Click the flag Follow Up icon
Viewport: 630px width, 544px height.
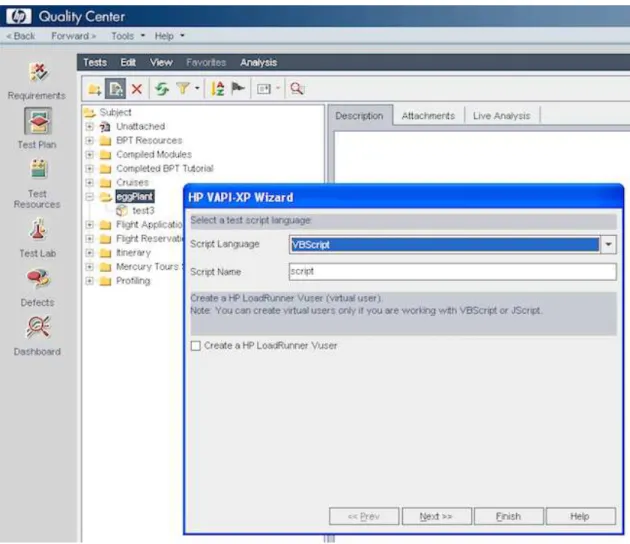[x=238, y=88]
